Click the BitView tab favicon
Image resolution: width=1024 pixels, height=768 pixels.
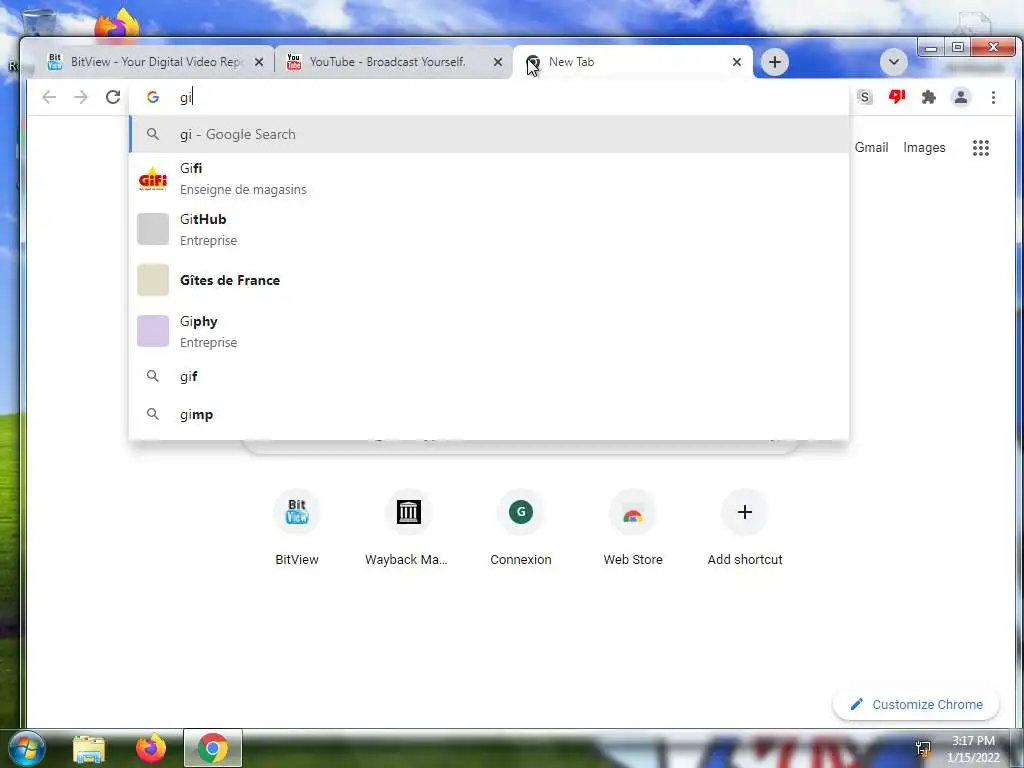55,62
